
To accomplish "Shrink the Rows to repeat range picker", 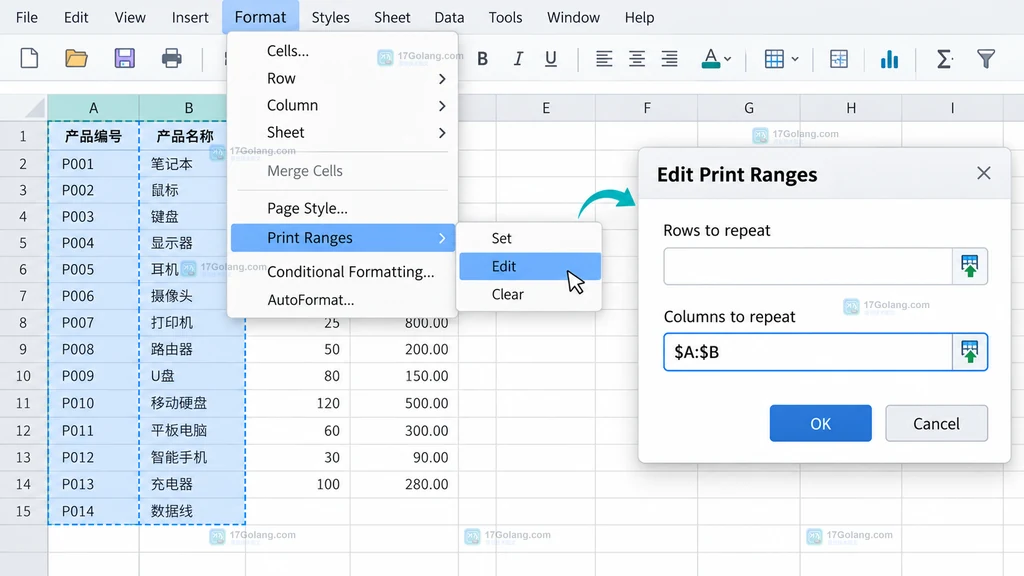I will coord(970,266).
